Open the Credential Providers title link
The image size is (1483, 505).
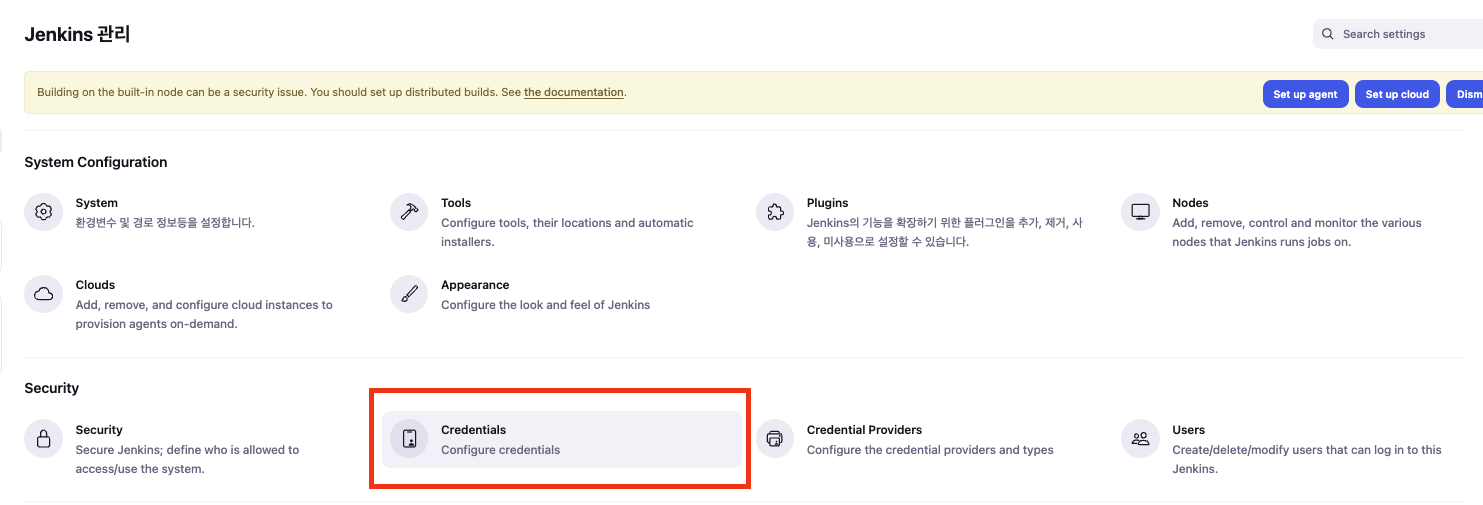(864, 430)
